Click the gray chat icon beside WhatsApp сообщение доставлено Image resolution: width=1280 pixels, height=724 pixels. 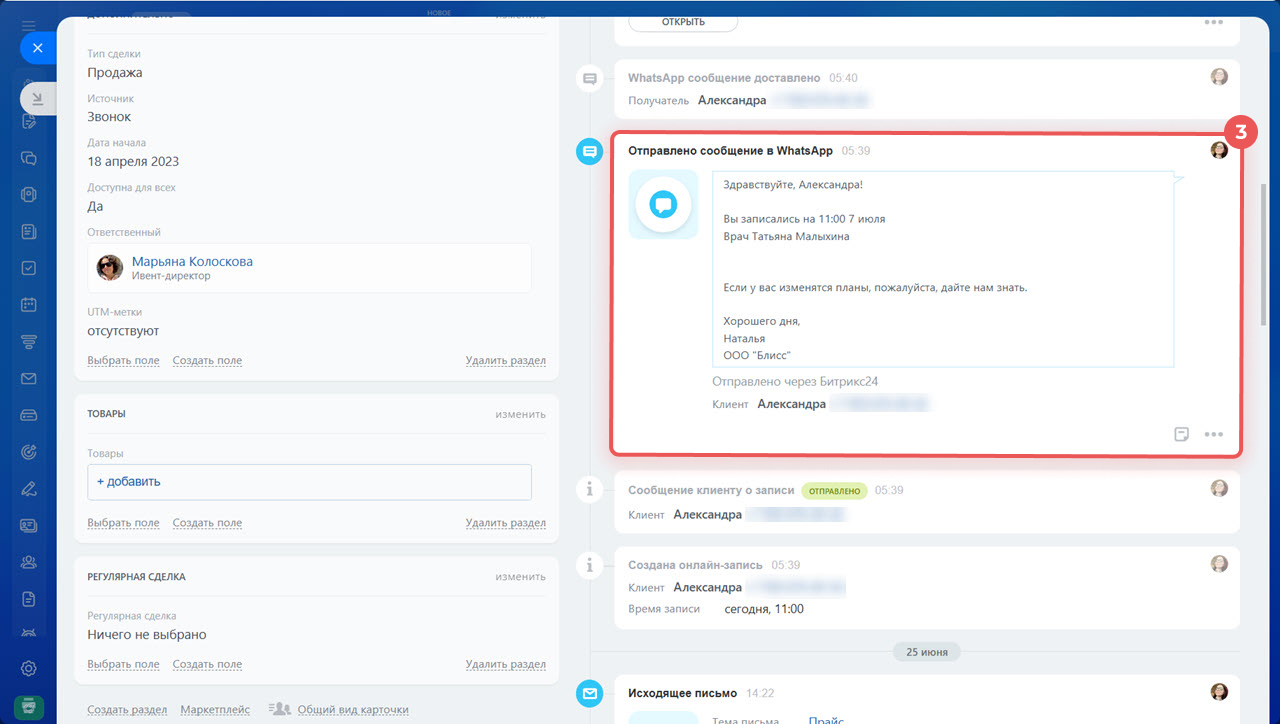tap(590, 78)
